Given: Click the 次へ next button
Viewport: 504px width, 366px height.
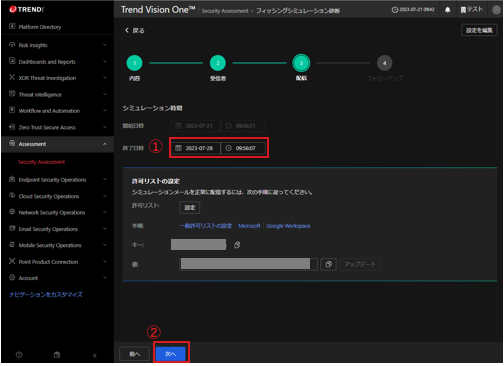Looking at the screenshot, I should (x=171, y=354).
